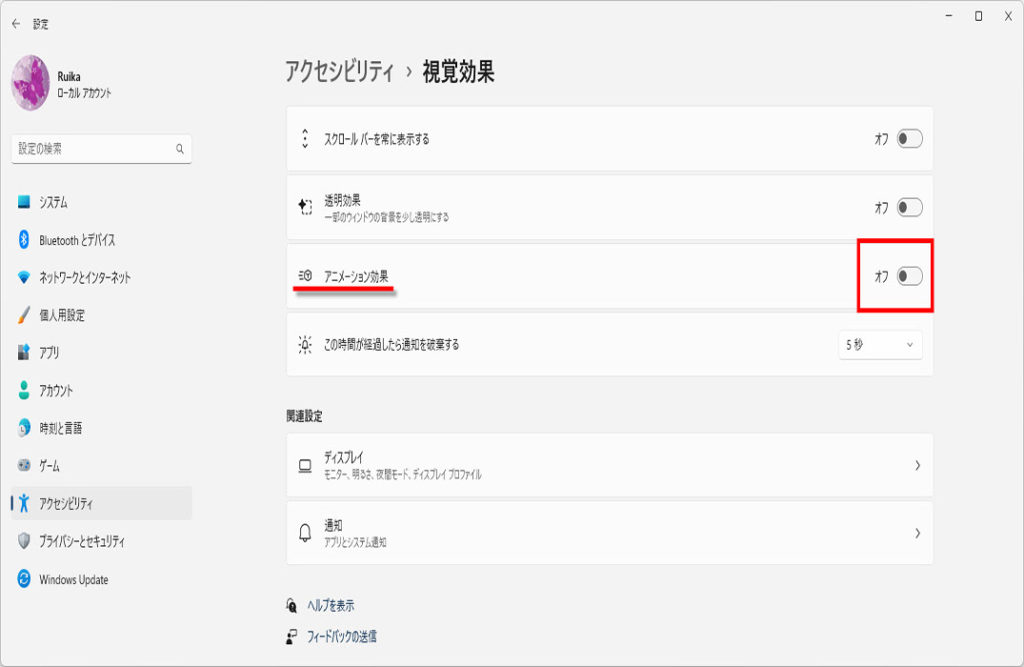Click the back arrow icon in title bar
The height and width of the screenshot is (667, 1024).
tap(16, 24)
